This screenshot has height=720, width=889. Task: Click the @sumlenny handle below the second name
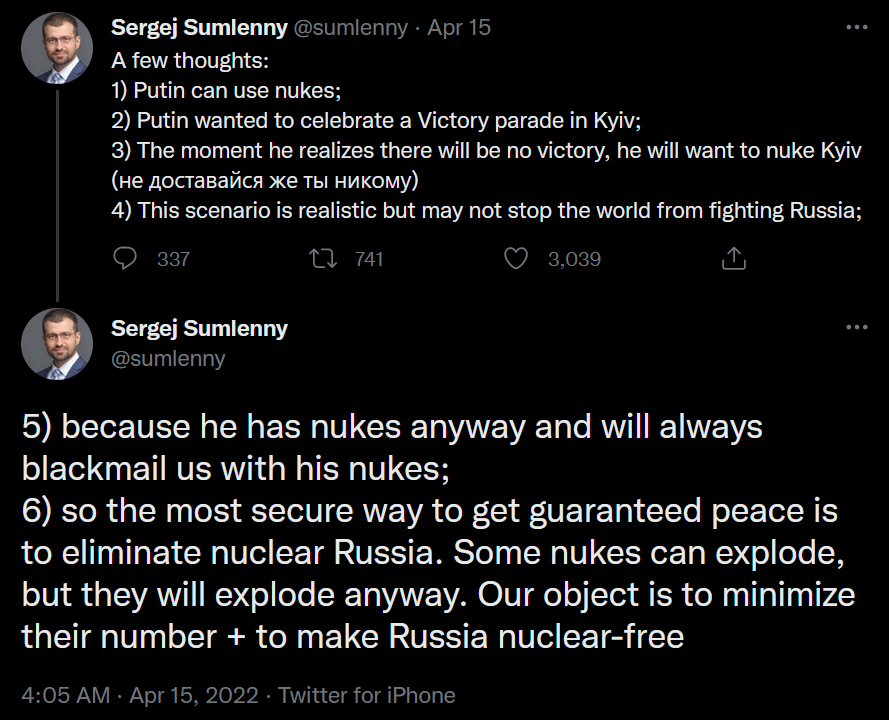click(168, 358)
